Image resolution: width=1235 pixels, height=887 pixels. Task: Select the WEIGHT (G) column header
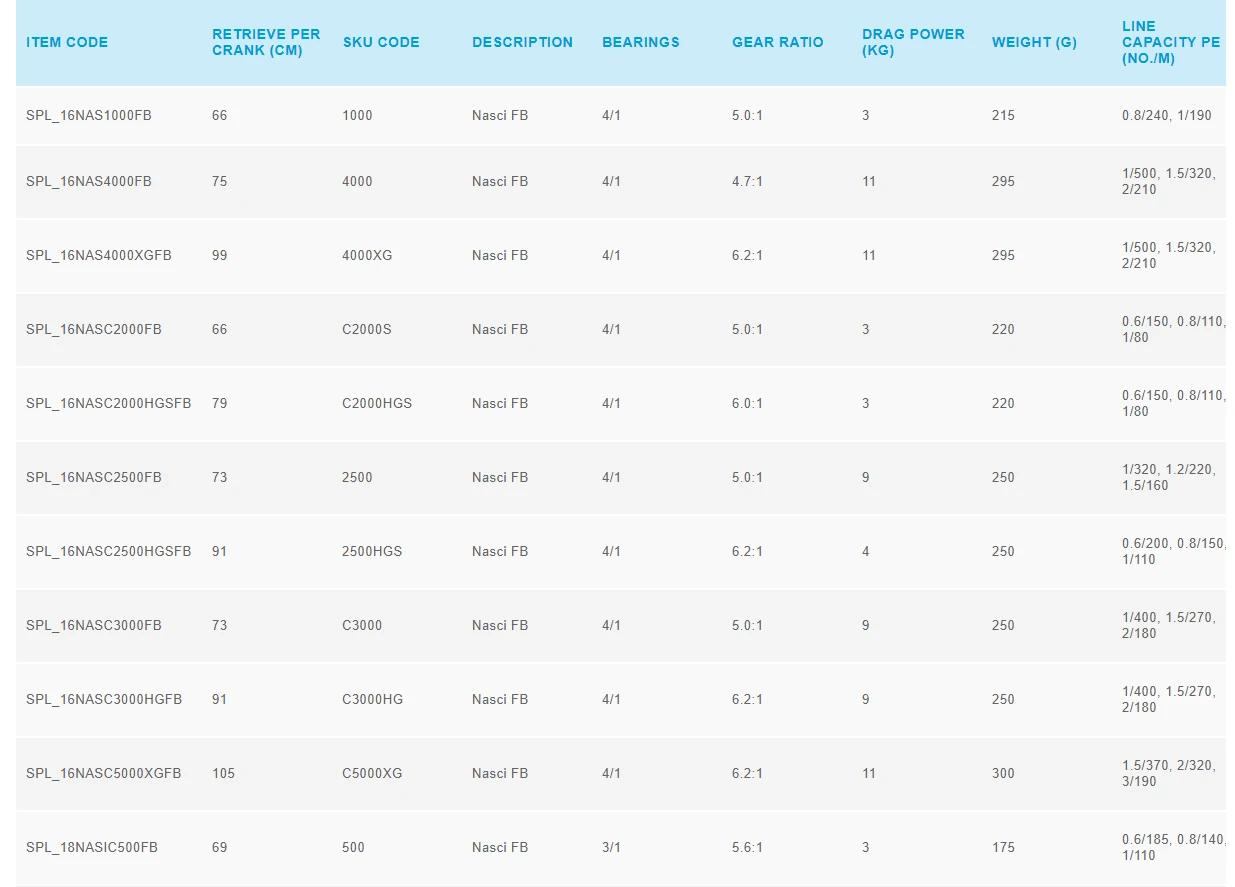[1034, 42]
